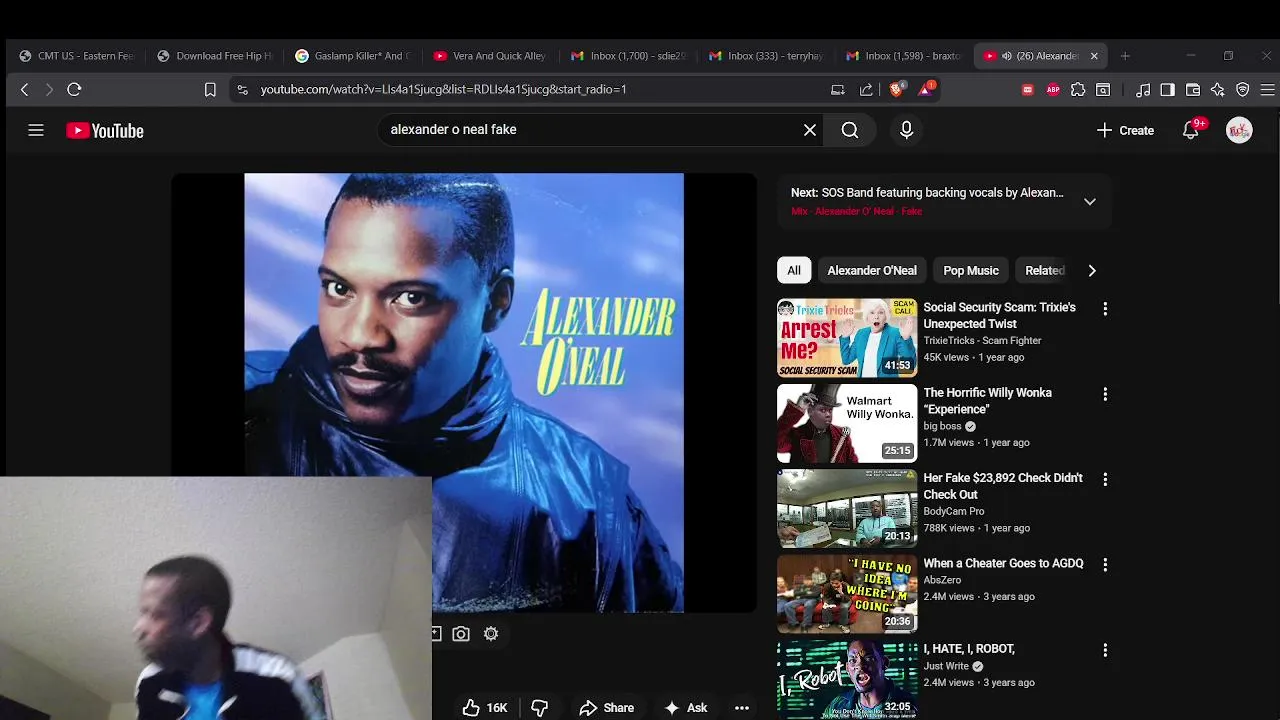1280x720 pixels.
Task: Open browser media control music note
Action: click(1143, 89)
